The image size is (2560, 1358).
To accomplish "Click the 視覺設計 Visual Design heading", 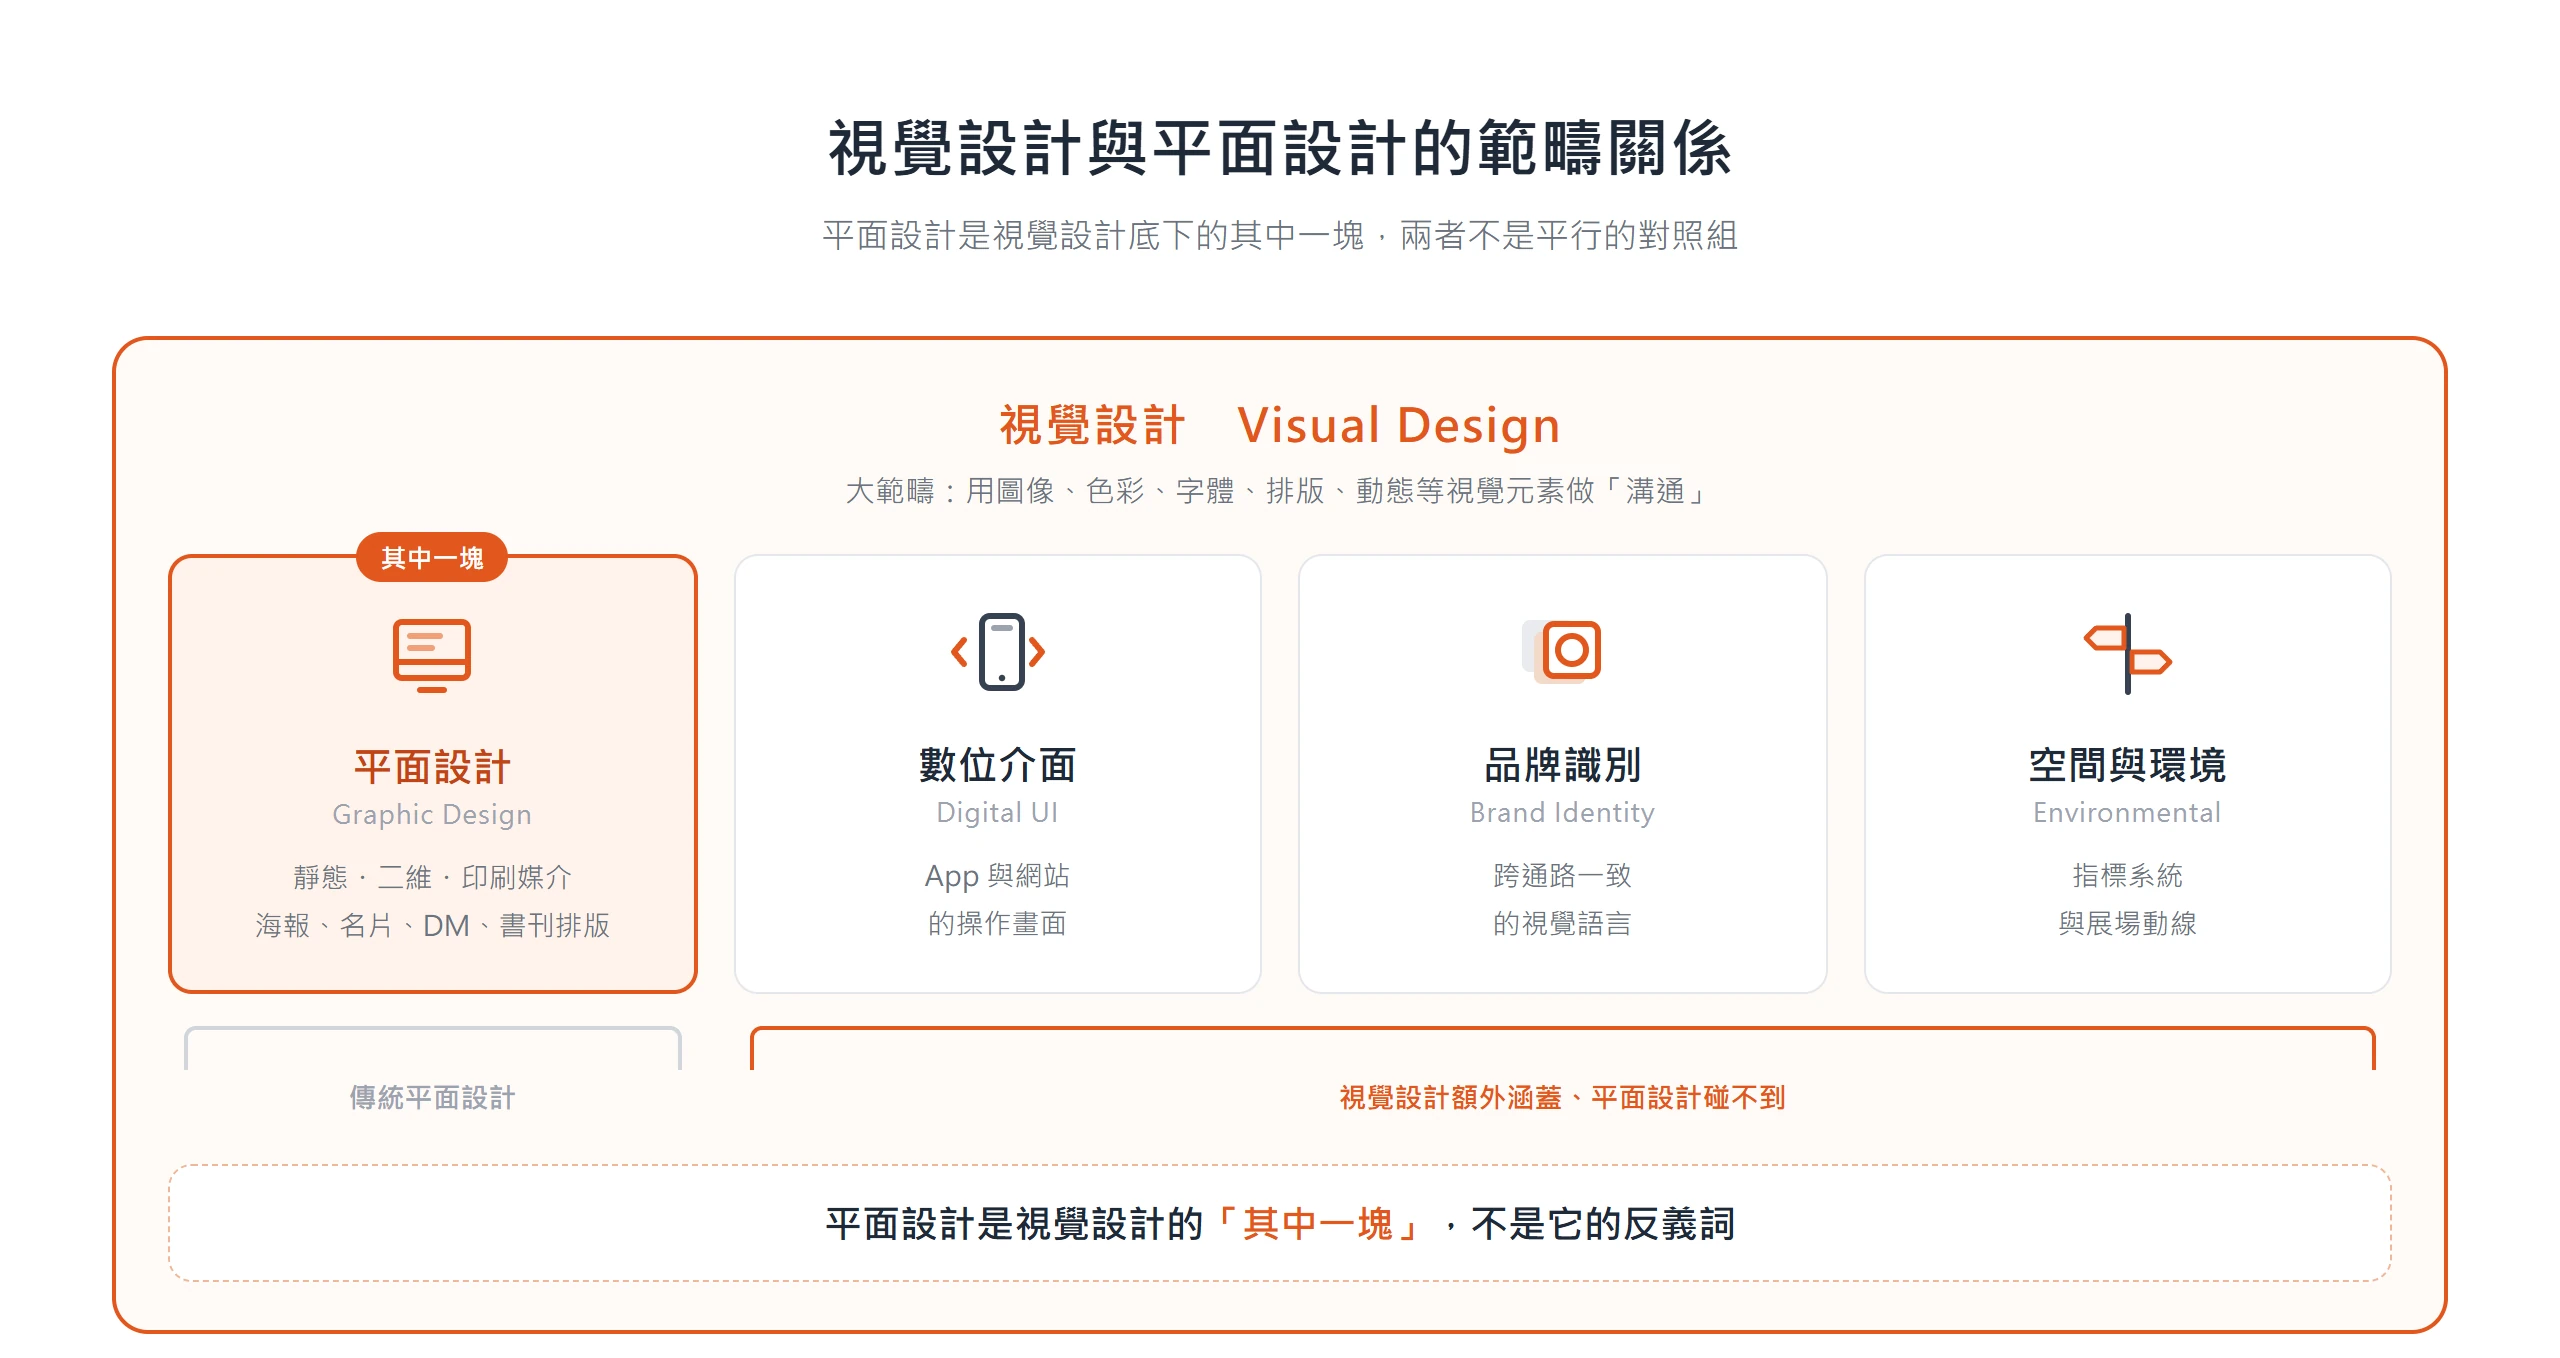I will pyautogui.click(x=1280, y=425).
